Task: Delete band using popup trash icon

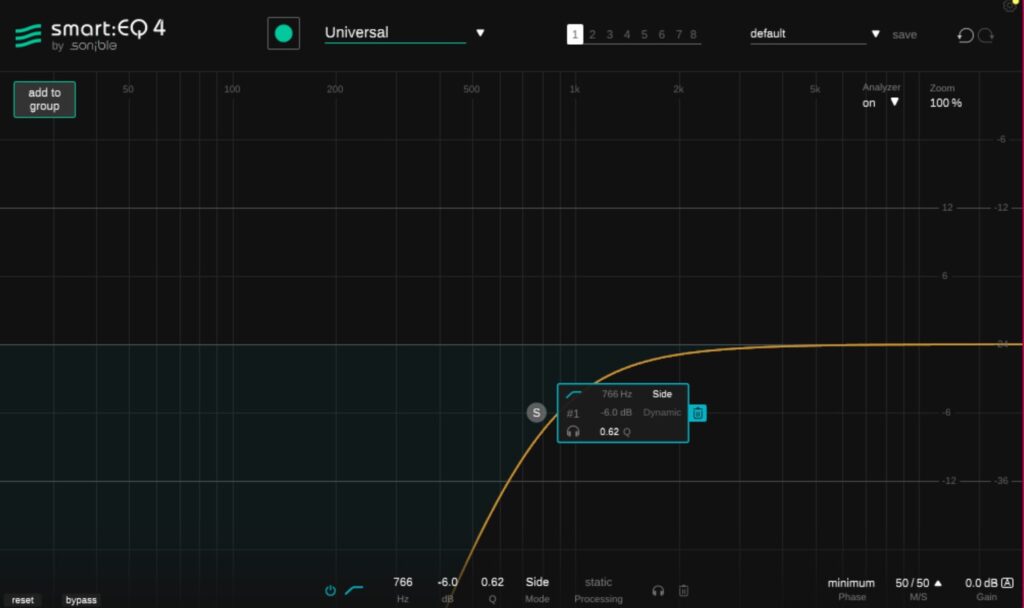Action: click(698, 413)
